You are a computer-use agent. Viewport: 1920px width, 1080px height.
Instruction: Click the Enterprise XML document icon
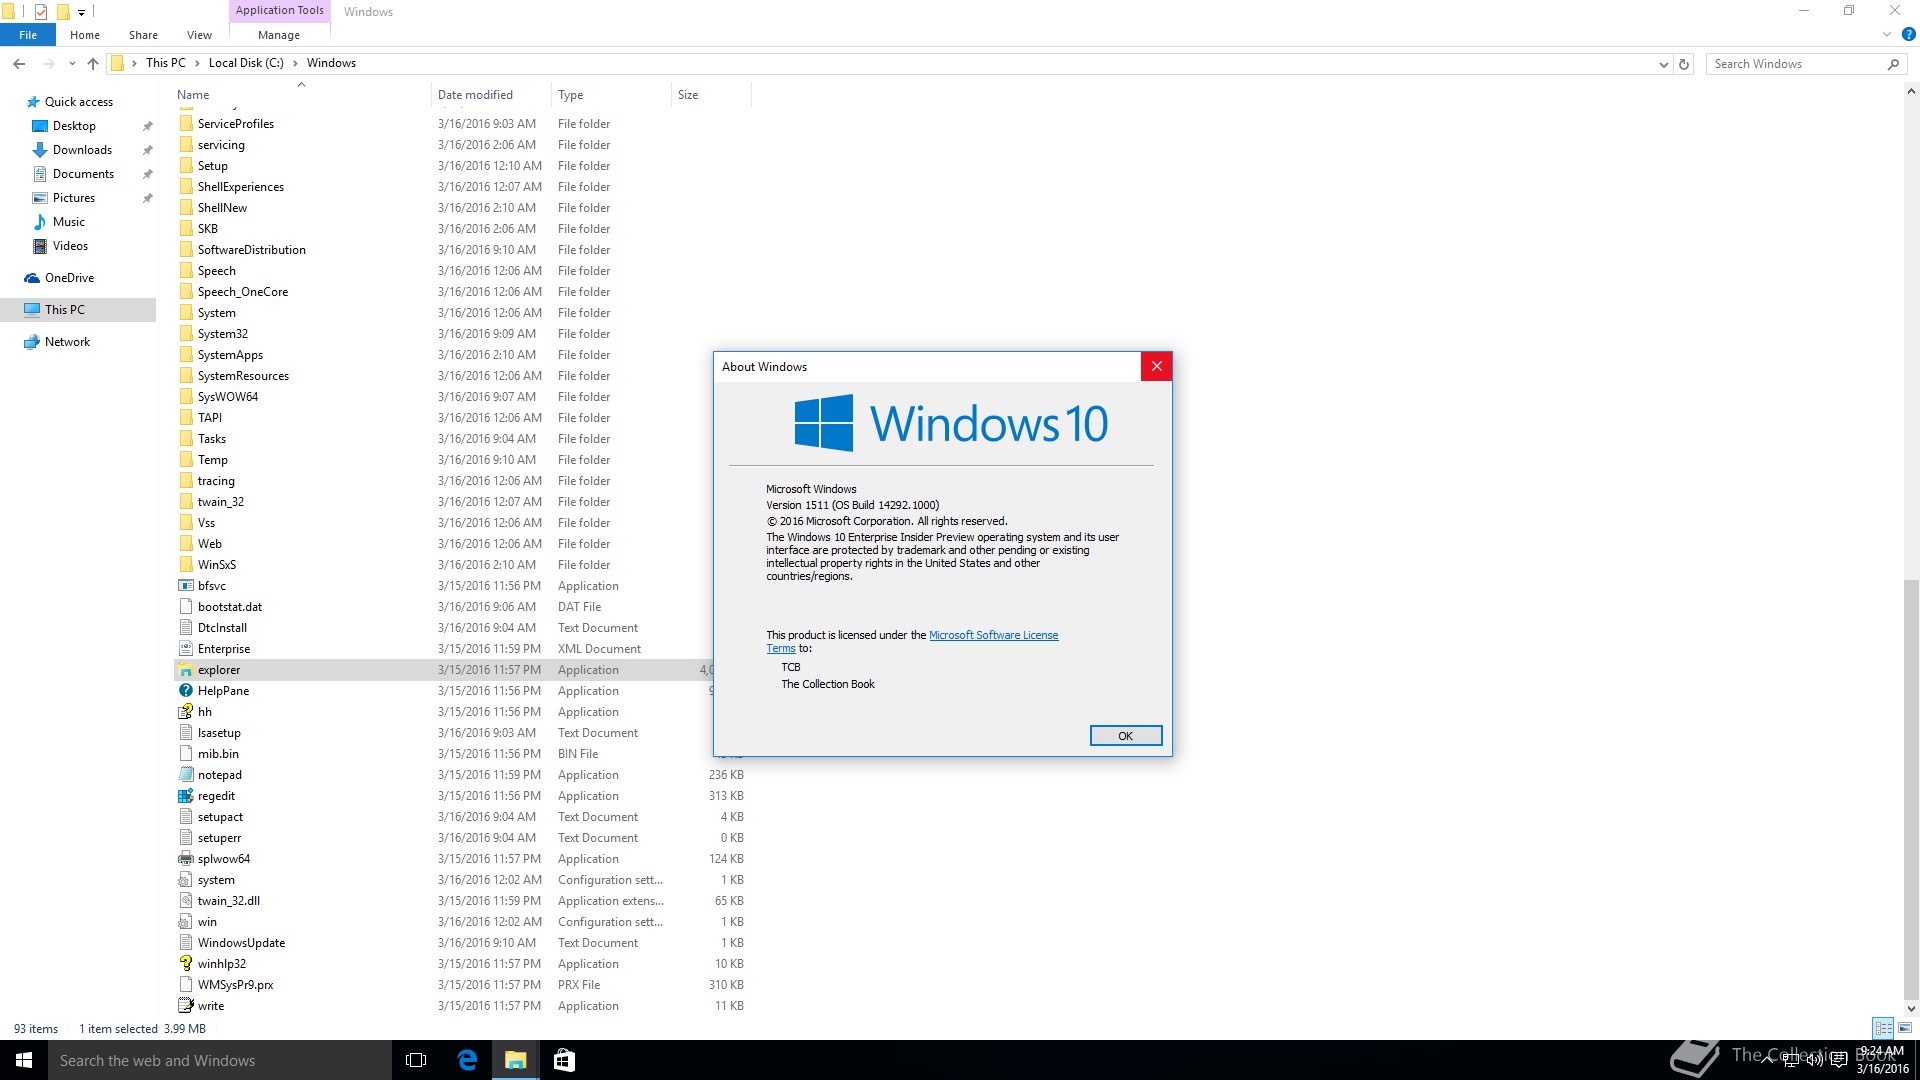185,649
